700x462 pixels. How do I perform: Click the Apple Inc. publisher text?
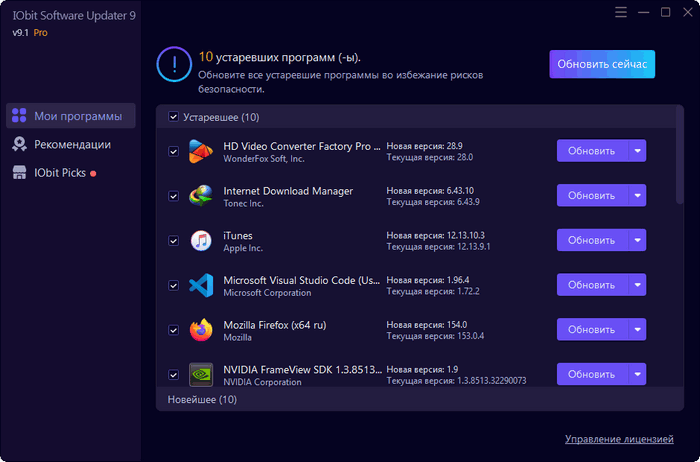pyautogui.click(x=243, y=248)
